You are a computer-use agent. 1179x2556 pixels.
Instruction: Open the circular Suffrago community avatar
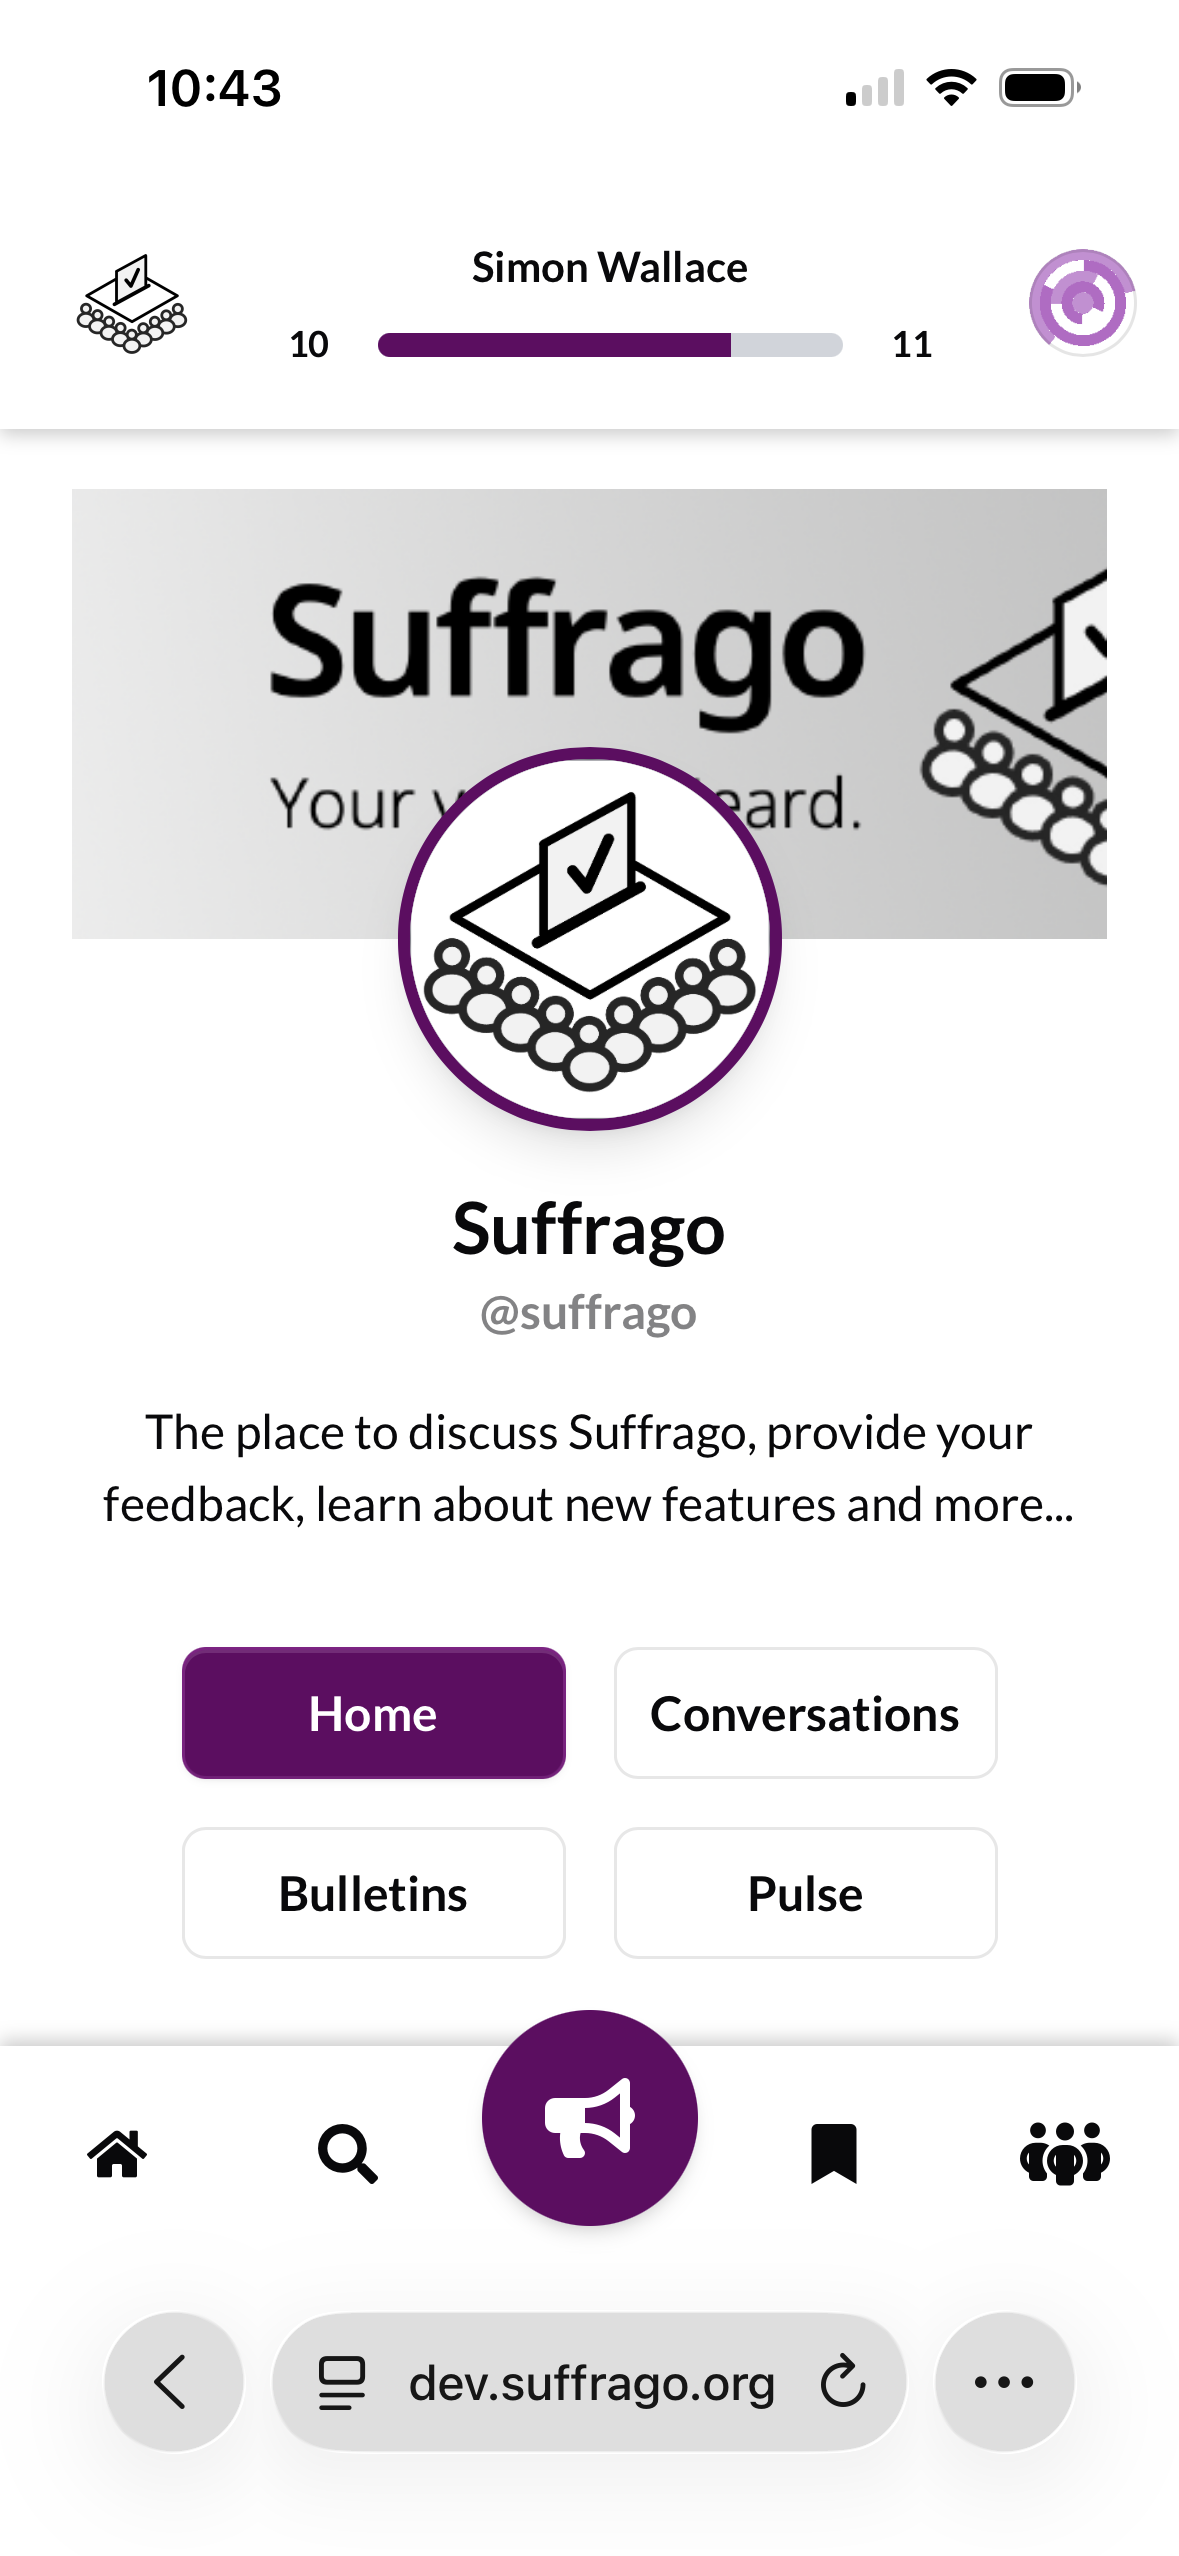point(590,938)
